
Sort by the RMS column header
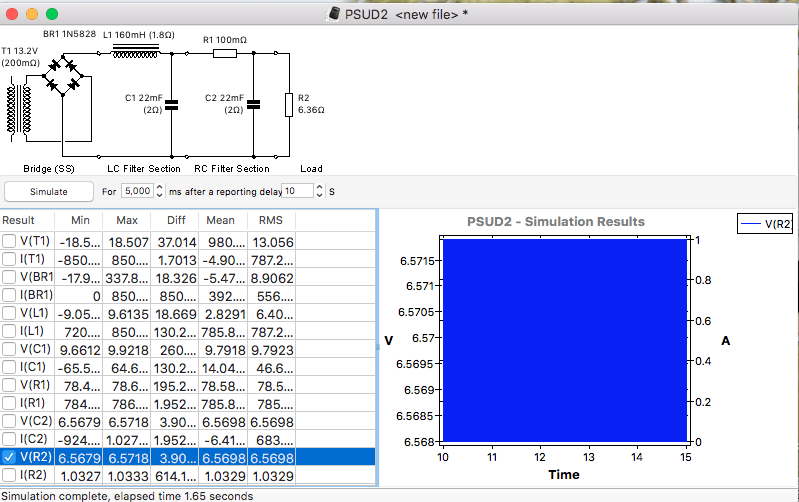pyautogui.click(x=271, y=220)
